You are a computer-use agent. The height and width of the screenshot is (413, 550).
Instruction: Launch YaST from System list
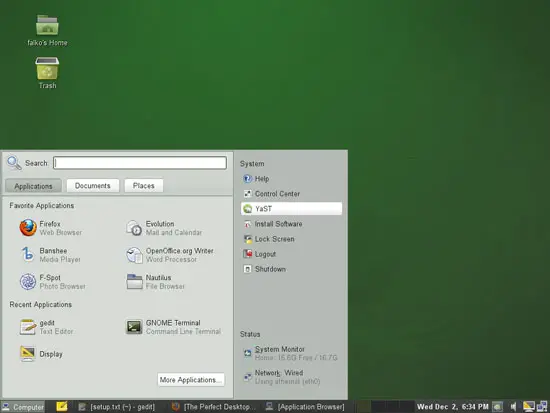click(291, 208)
